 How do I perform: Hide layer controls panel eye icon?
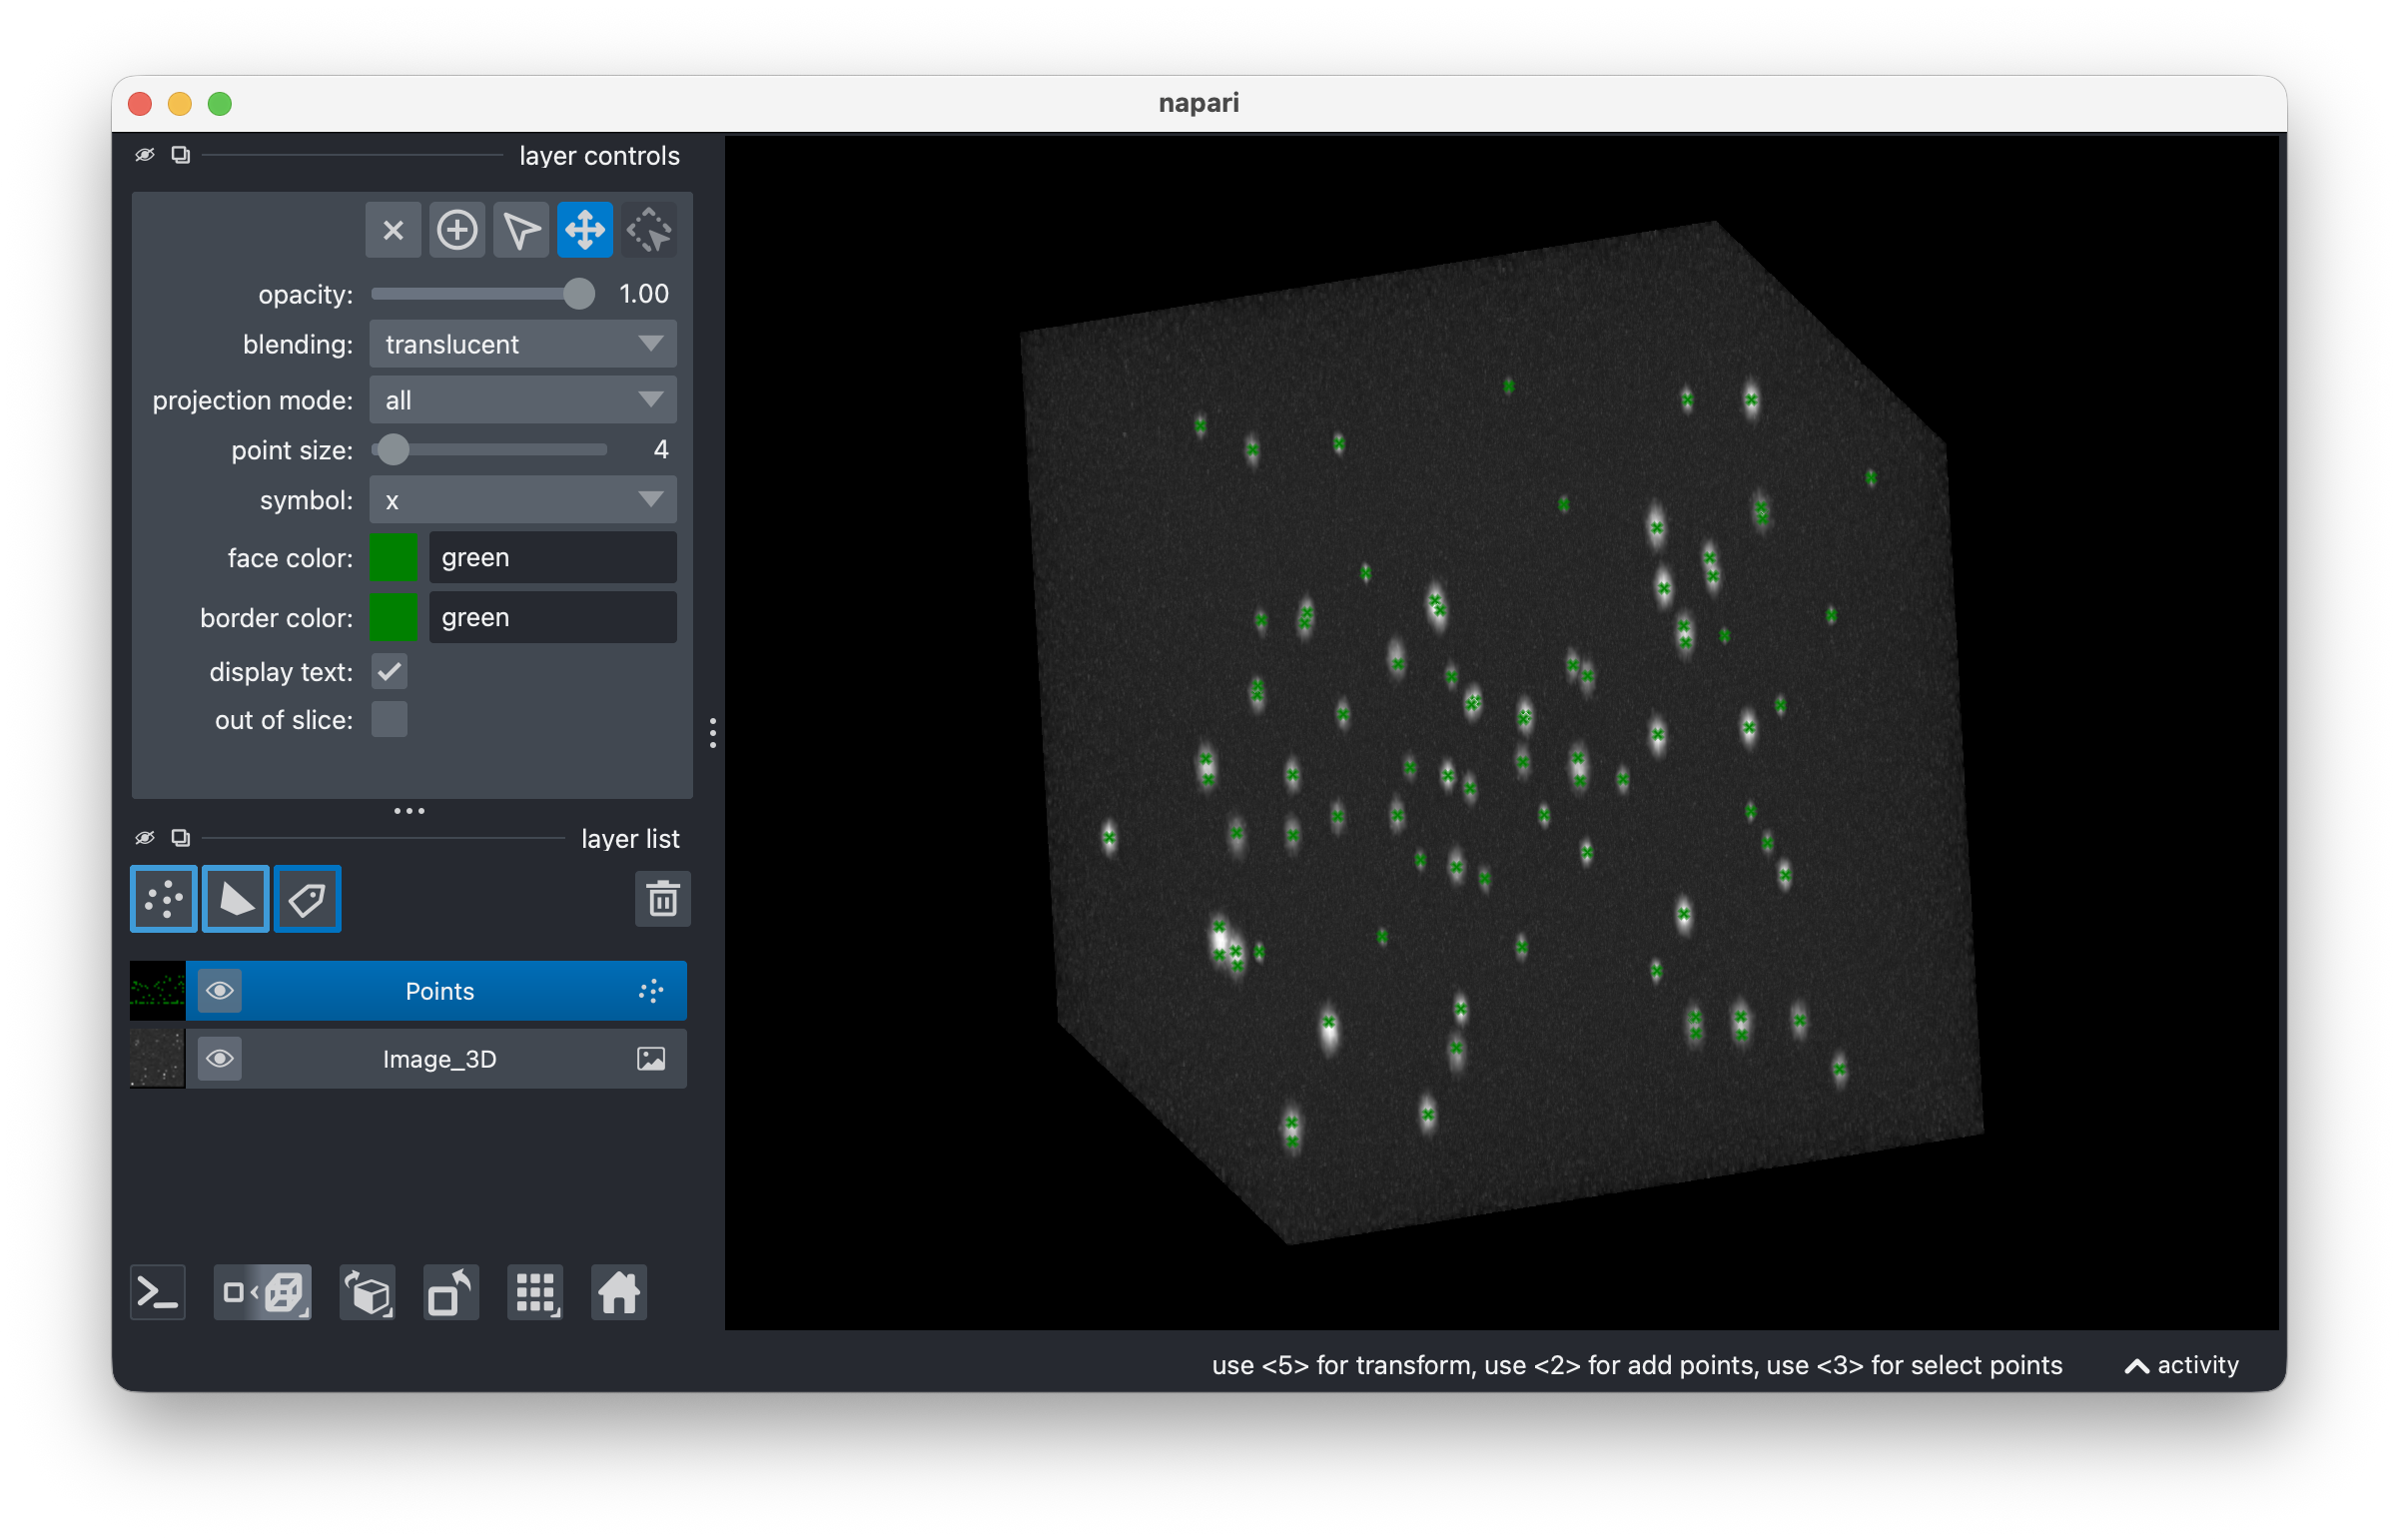pos(145,155)
